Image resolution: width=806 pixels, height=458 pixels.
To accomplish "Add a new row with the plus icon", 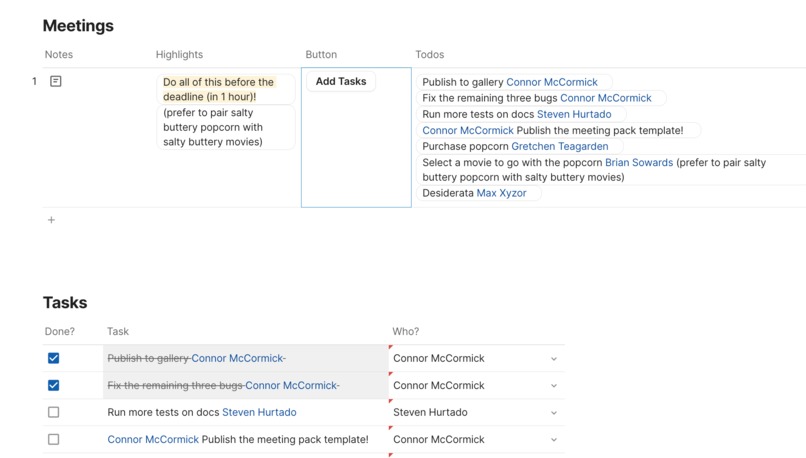I will click(51, 220).
